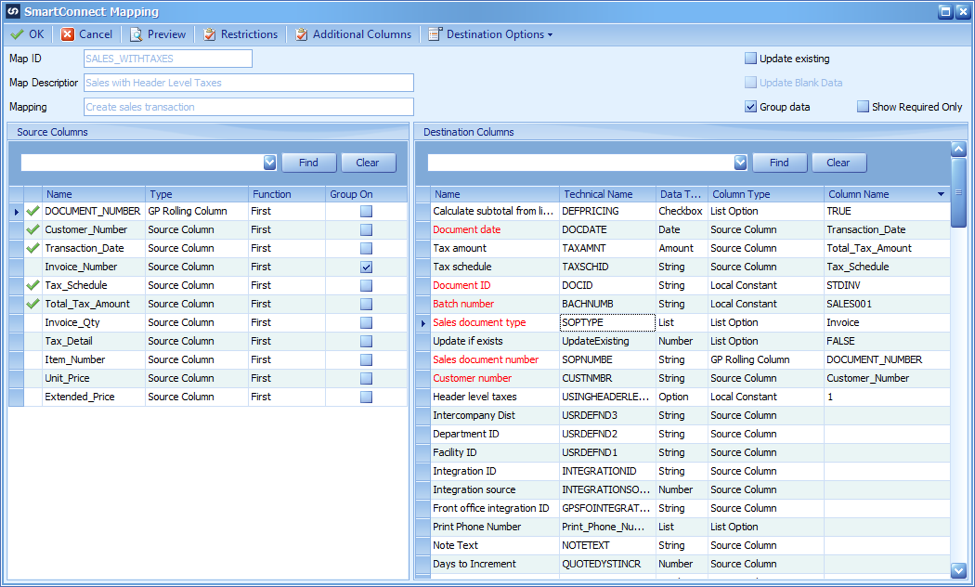Click green checkmark beside Total_Tax_Amount row
The height and width of the screenshot is (587, 975).
pos(33,304)
